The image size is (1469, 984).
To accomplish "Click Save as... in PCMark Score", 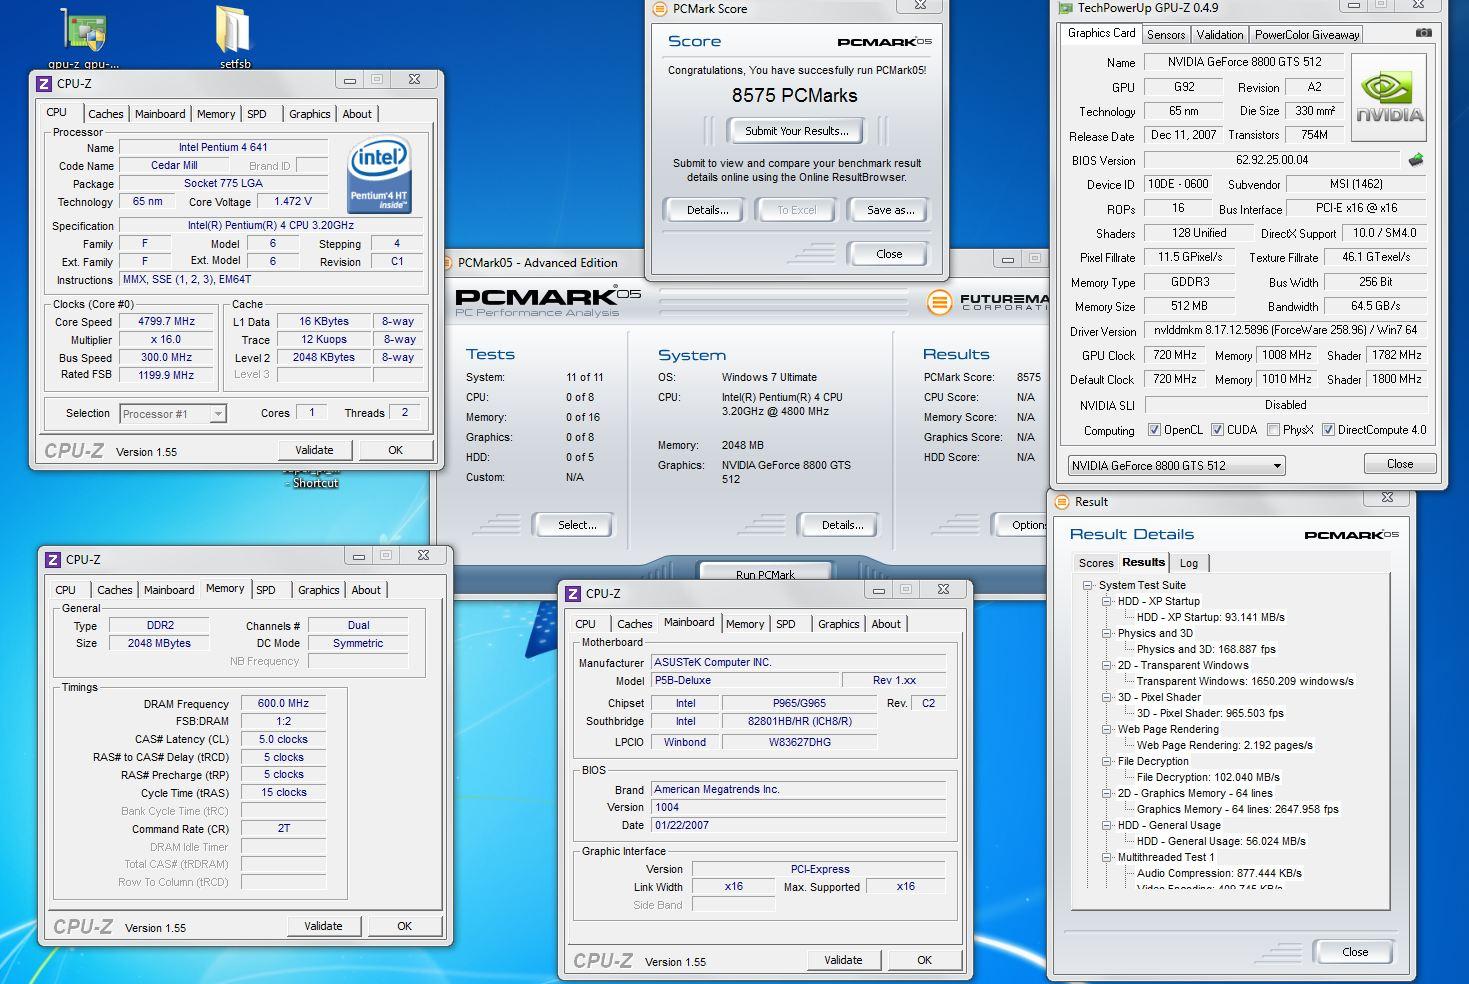I will 890,210.
